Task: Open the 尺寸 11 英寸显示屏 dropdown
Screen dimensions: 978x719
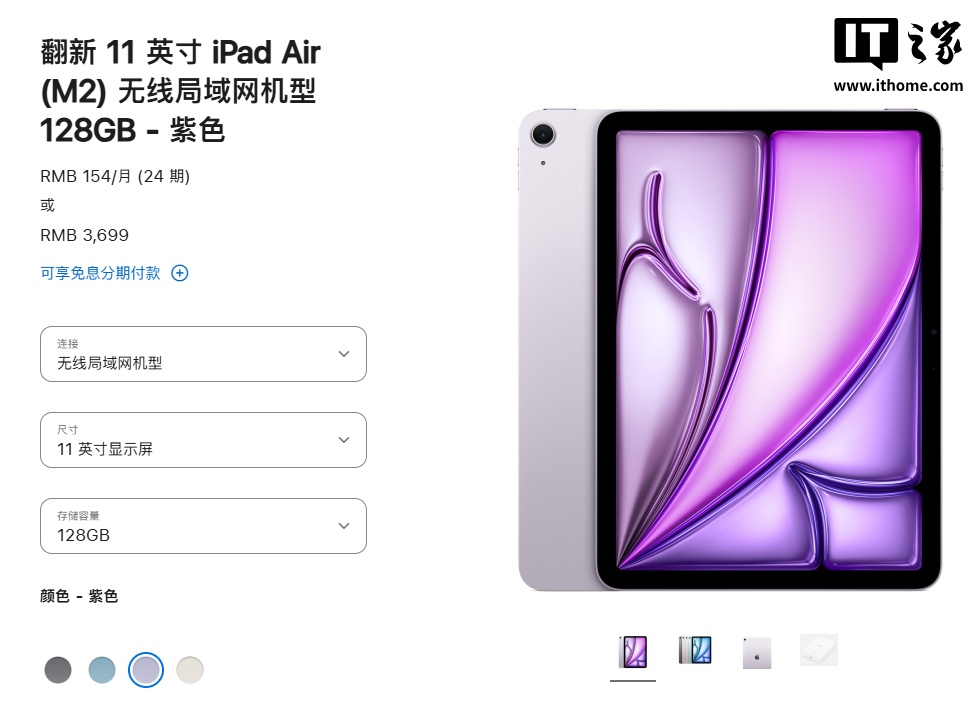Action: (203, 440)
